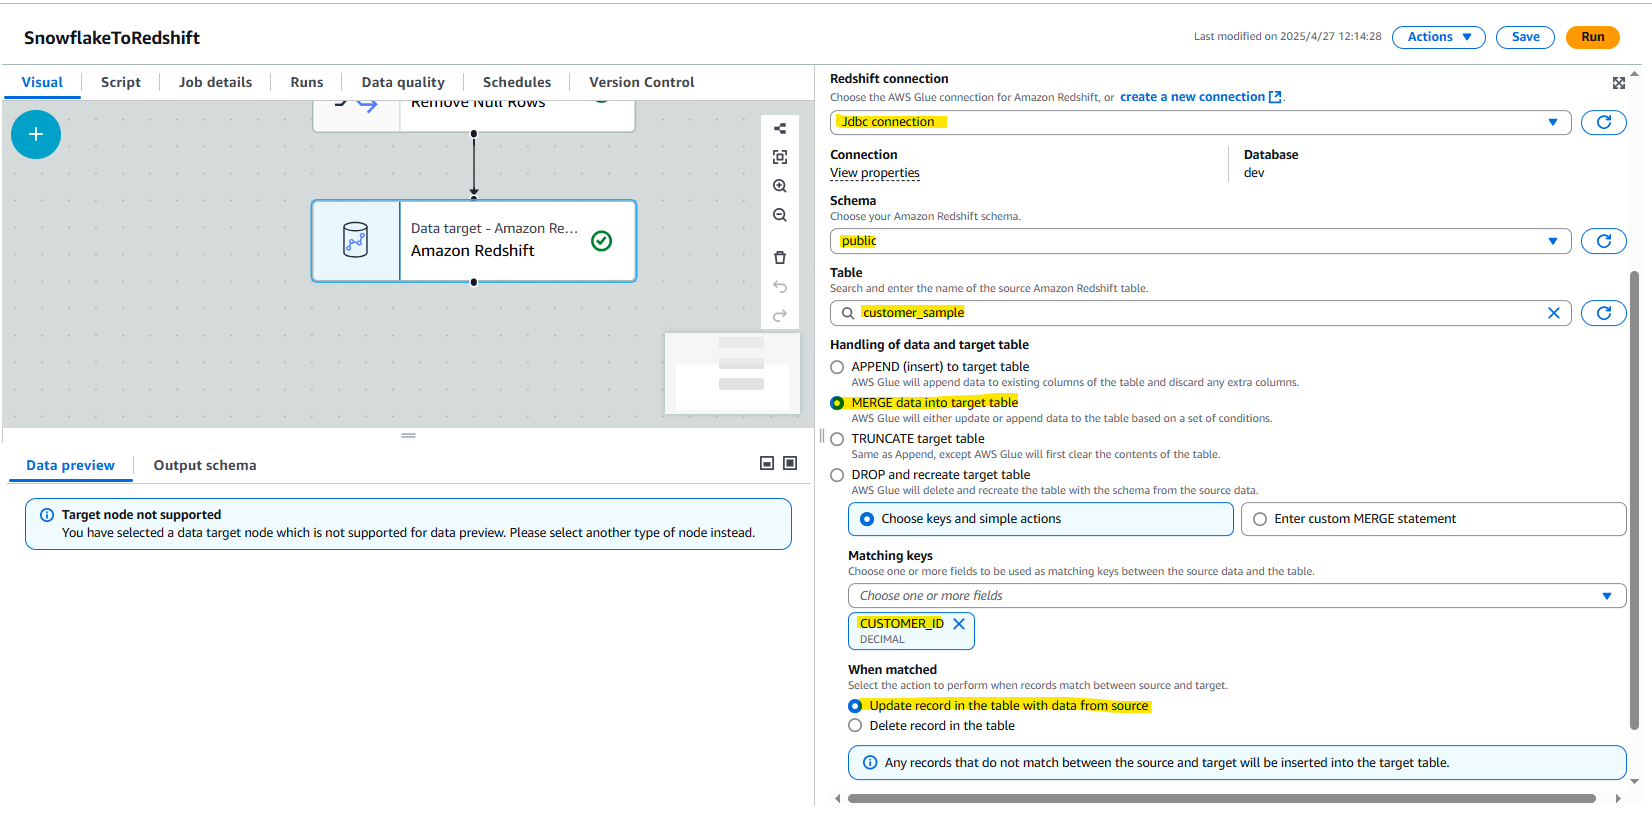
Task: Click the share/layout icon in canvas toolbar
Action: click(x=780, y=128)
